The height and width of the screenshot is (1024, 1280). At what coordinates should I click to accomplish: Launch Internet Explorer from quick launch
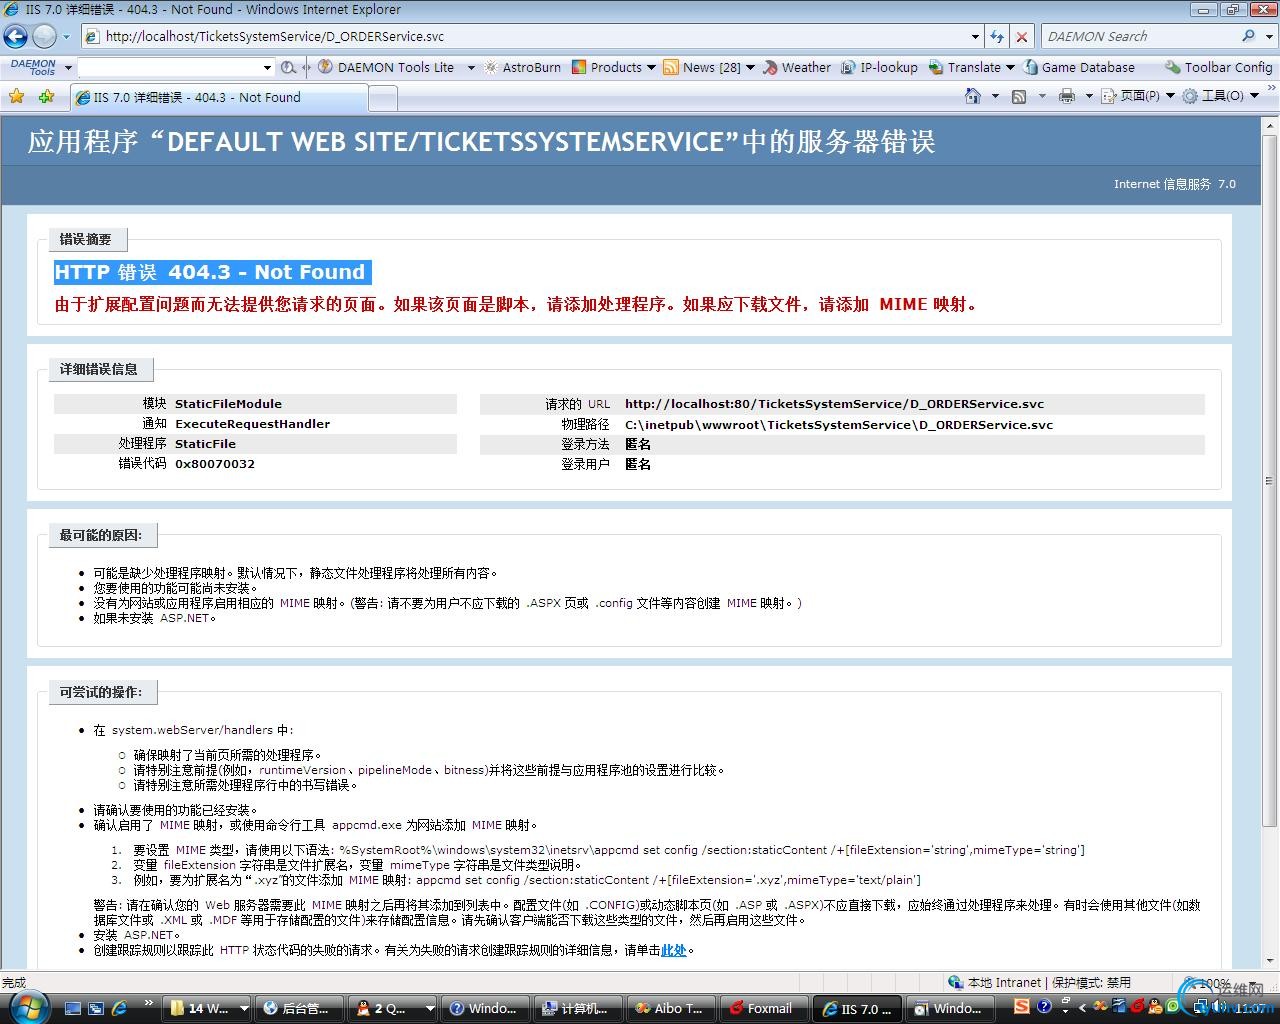tap(119, 1008)
